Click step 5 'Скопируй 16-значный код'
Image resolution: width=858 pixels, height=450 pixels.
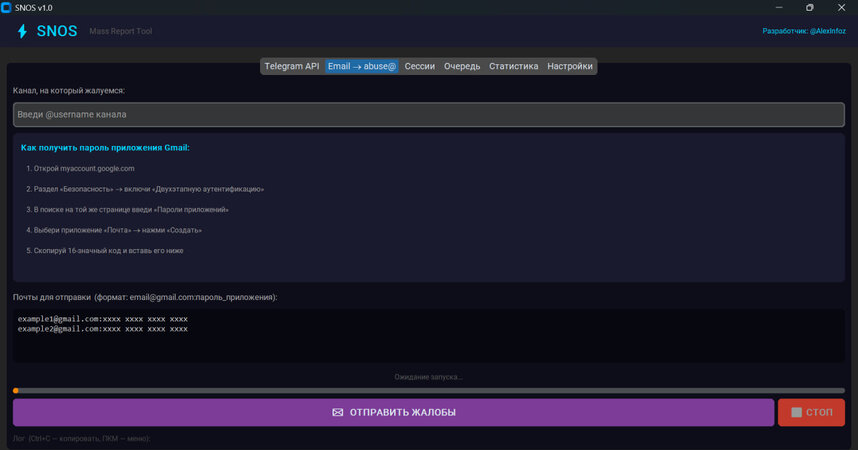(x=105, y=251)
